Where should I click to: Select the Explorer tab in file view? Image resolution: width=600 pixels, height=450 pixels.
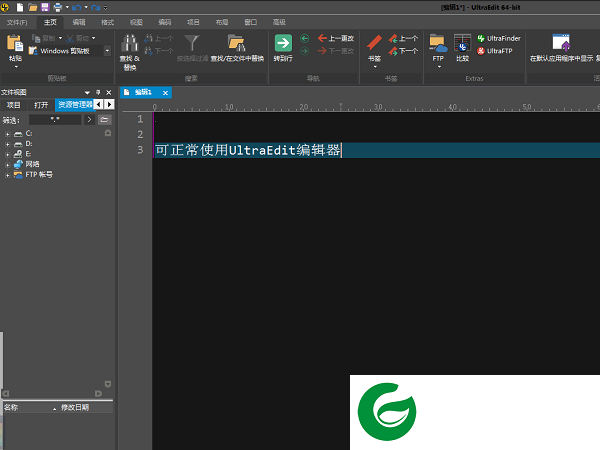(x=75, y=104)
